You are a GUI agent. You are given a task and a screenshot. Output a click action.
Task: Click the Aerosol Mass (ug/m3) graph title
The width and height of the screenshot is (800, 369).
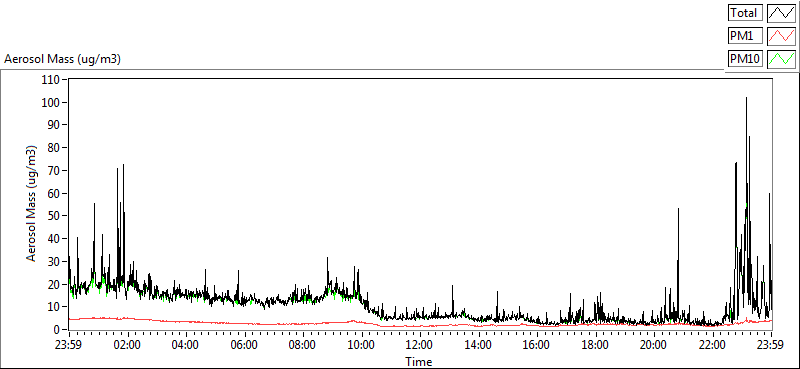(x=62, y=59)
